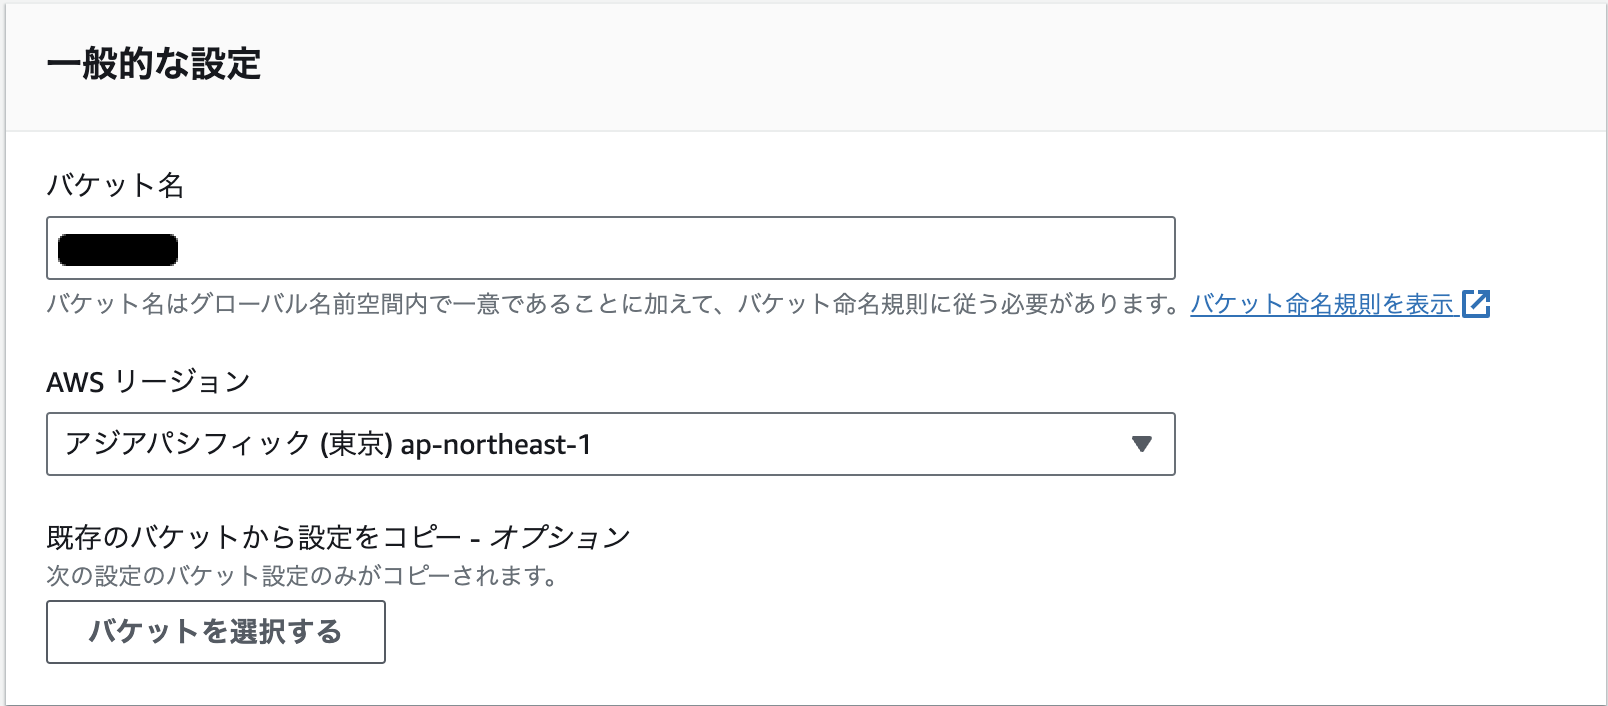Click the (東京) text in region selector

[356, 444]
